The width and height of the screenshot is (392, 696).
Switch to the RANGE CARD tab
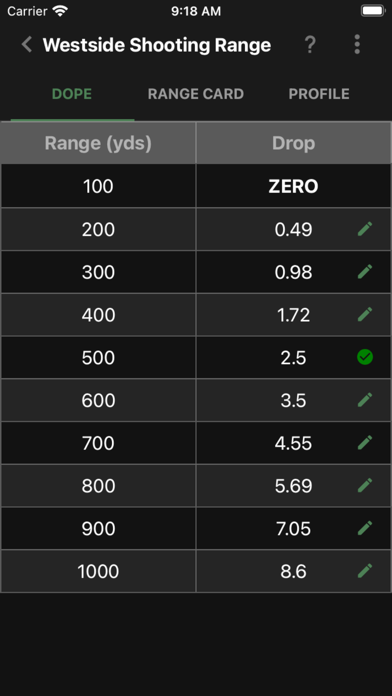tap(196, 94)
